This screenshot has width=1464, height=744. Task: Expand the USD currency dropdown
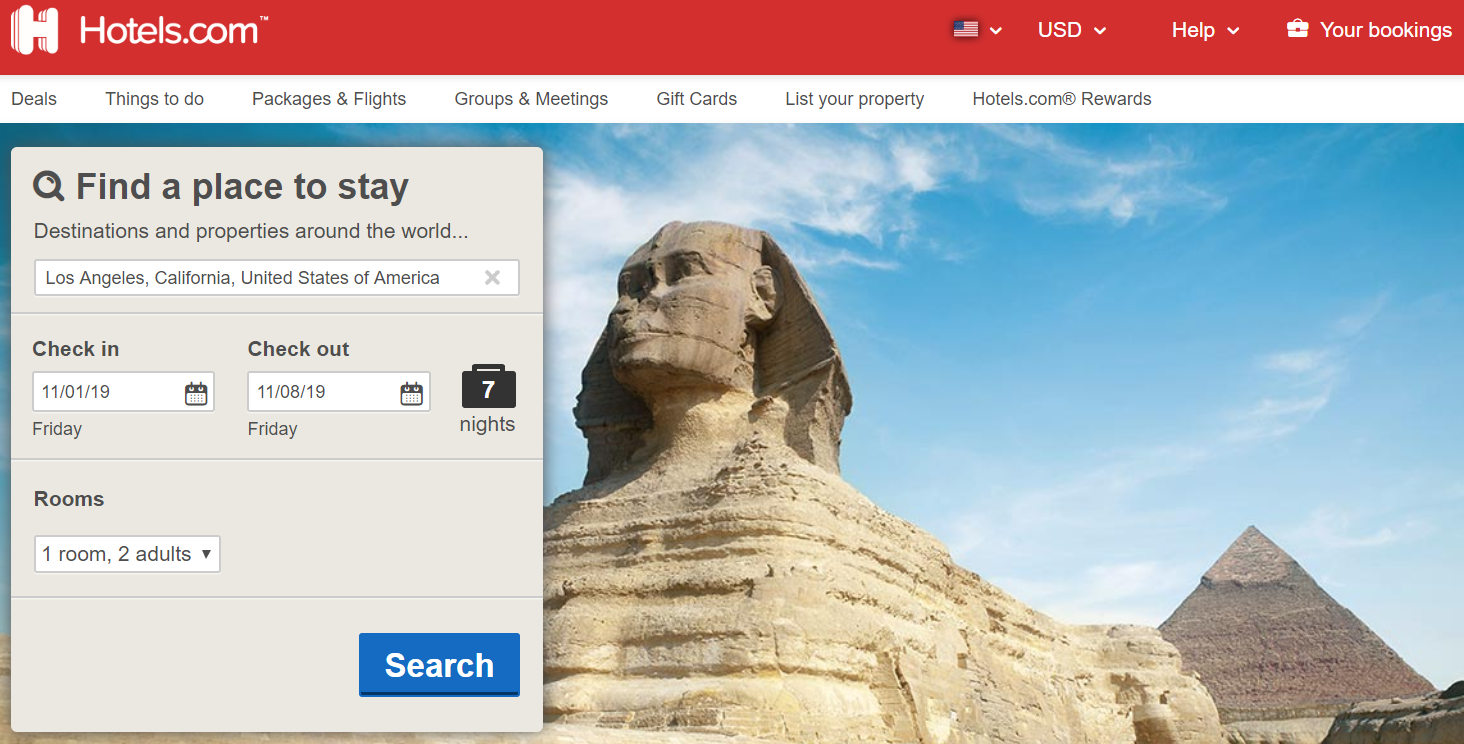pyautogui.click(x=1072, y=30)
